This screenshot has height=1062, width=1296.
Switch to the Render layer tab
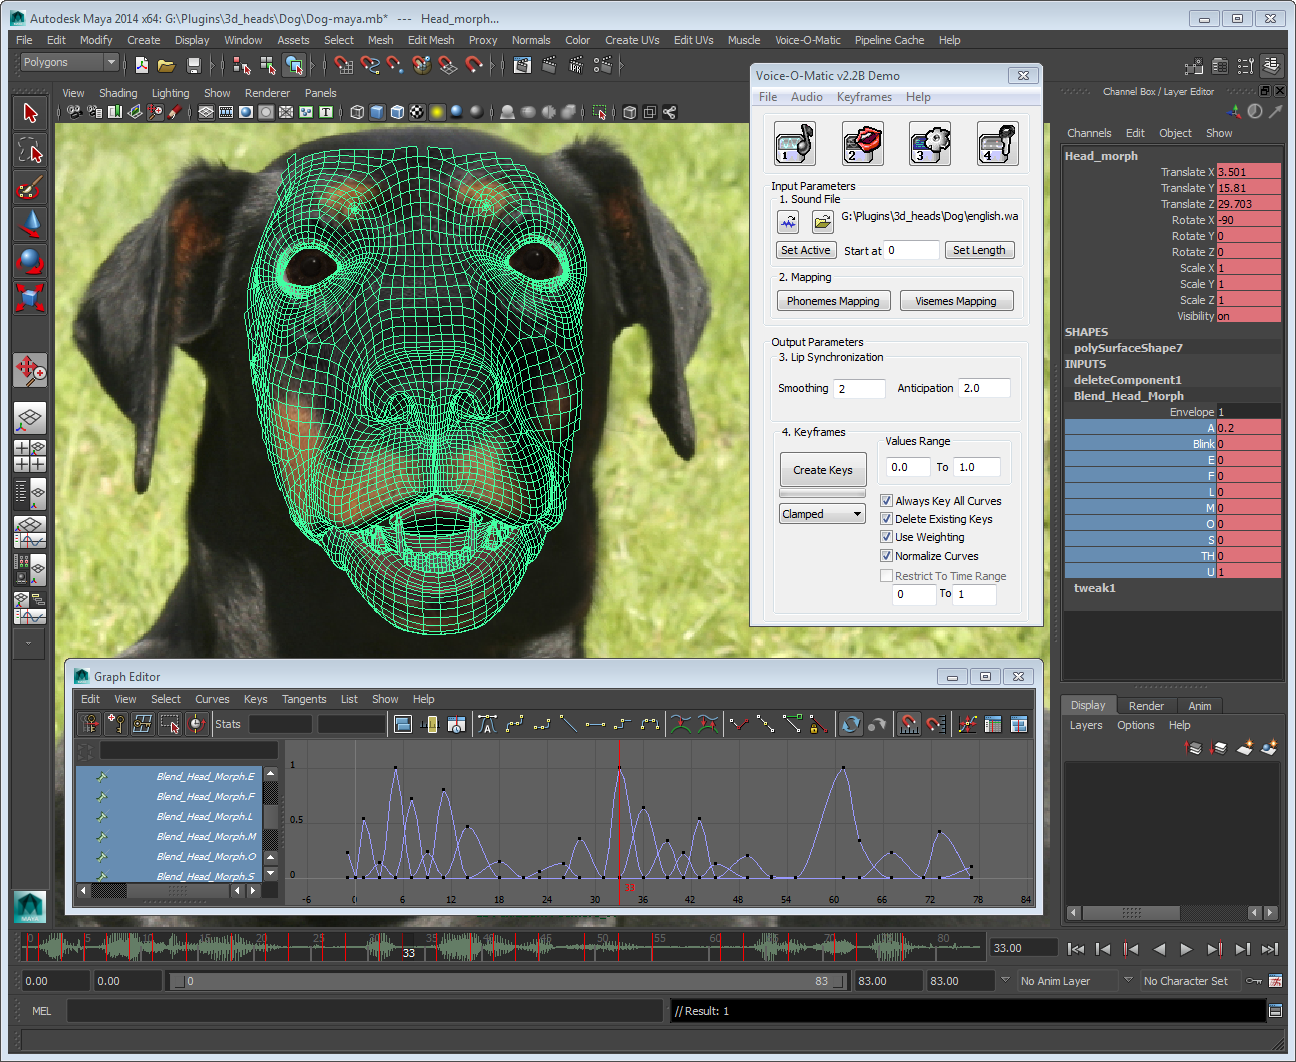[x=1146, y=706]
